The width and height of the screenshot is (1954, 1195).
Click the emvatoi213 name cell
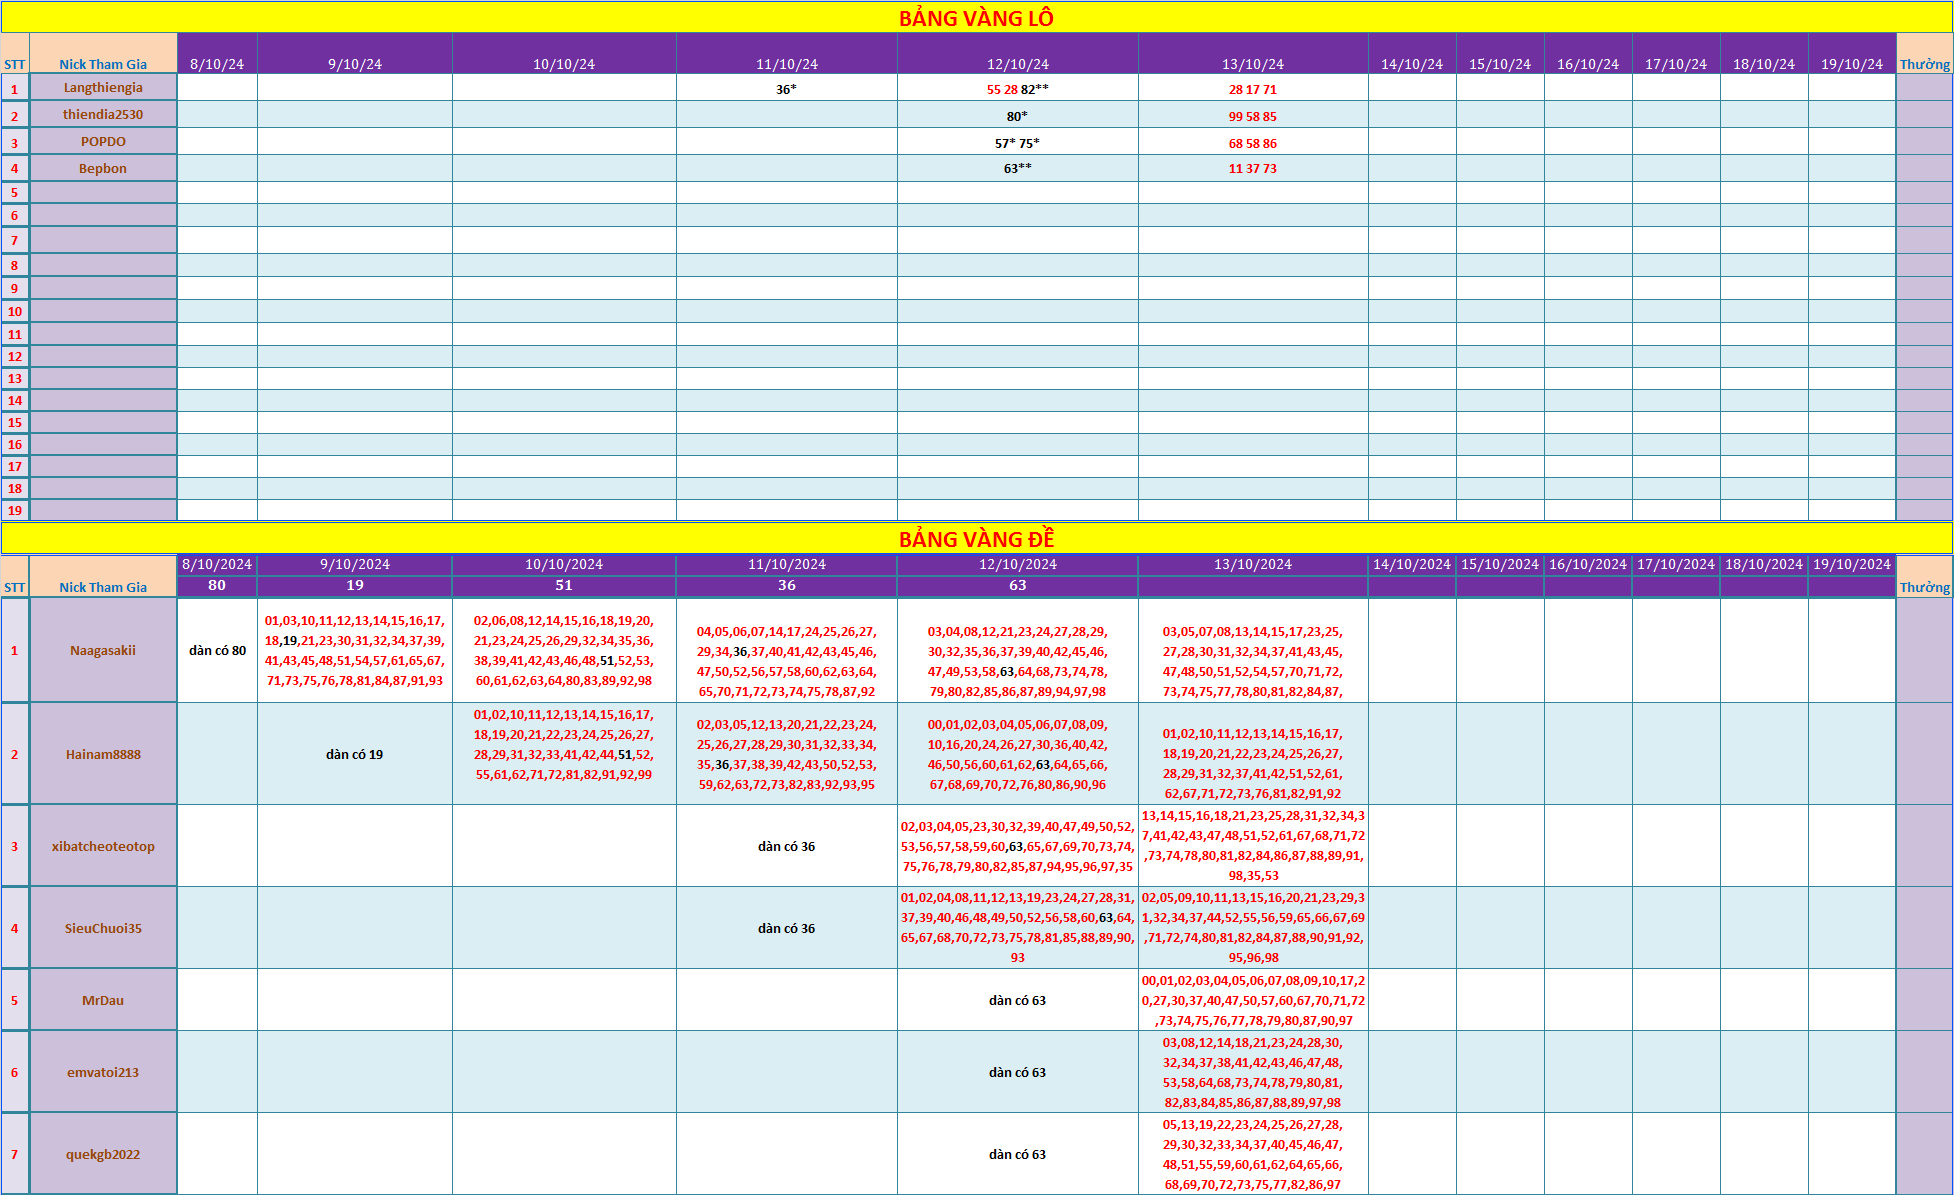pyautogui.click(x=103, y=1073)
